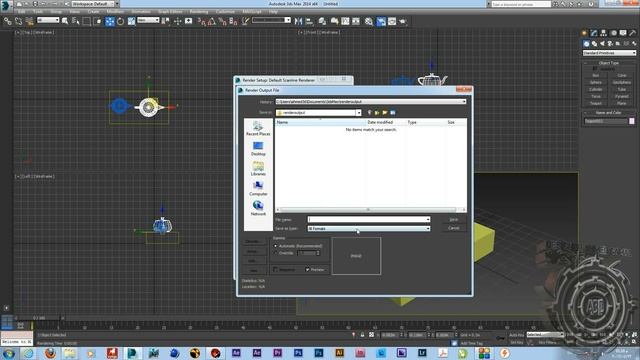Select the Shapes category icon

[x=594, y=44]
